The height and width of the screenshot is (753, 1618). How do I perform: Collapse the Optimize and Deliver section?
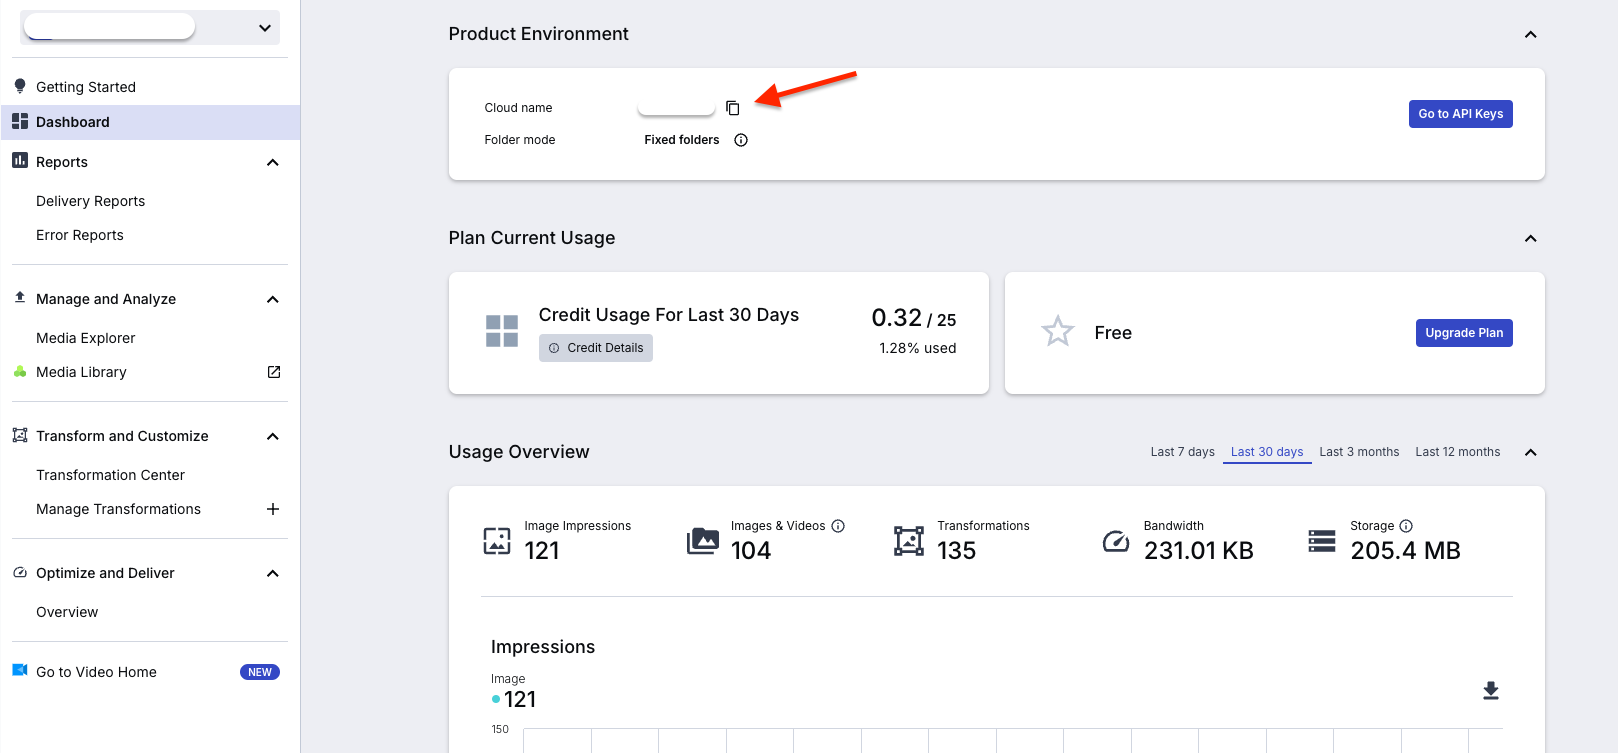[x=273, y=573]
